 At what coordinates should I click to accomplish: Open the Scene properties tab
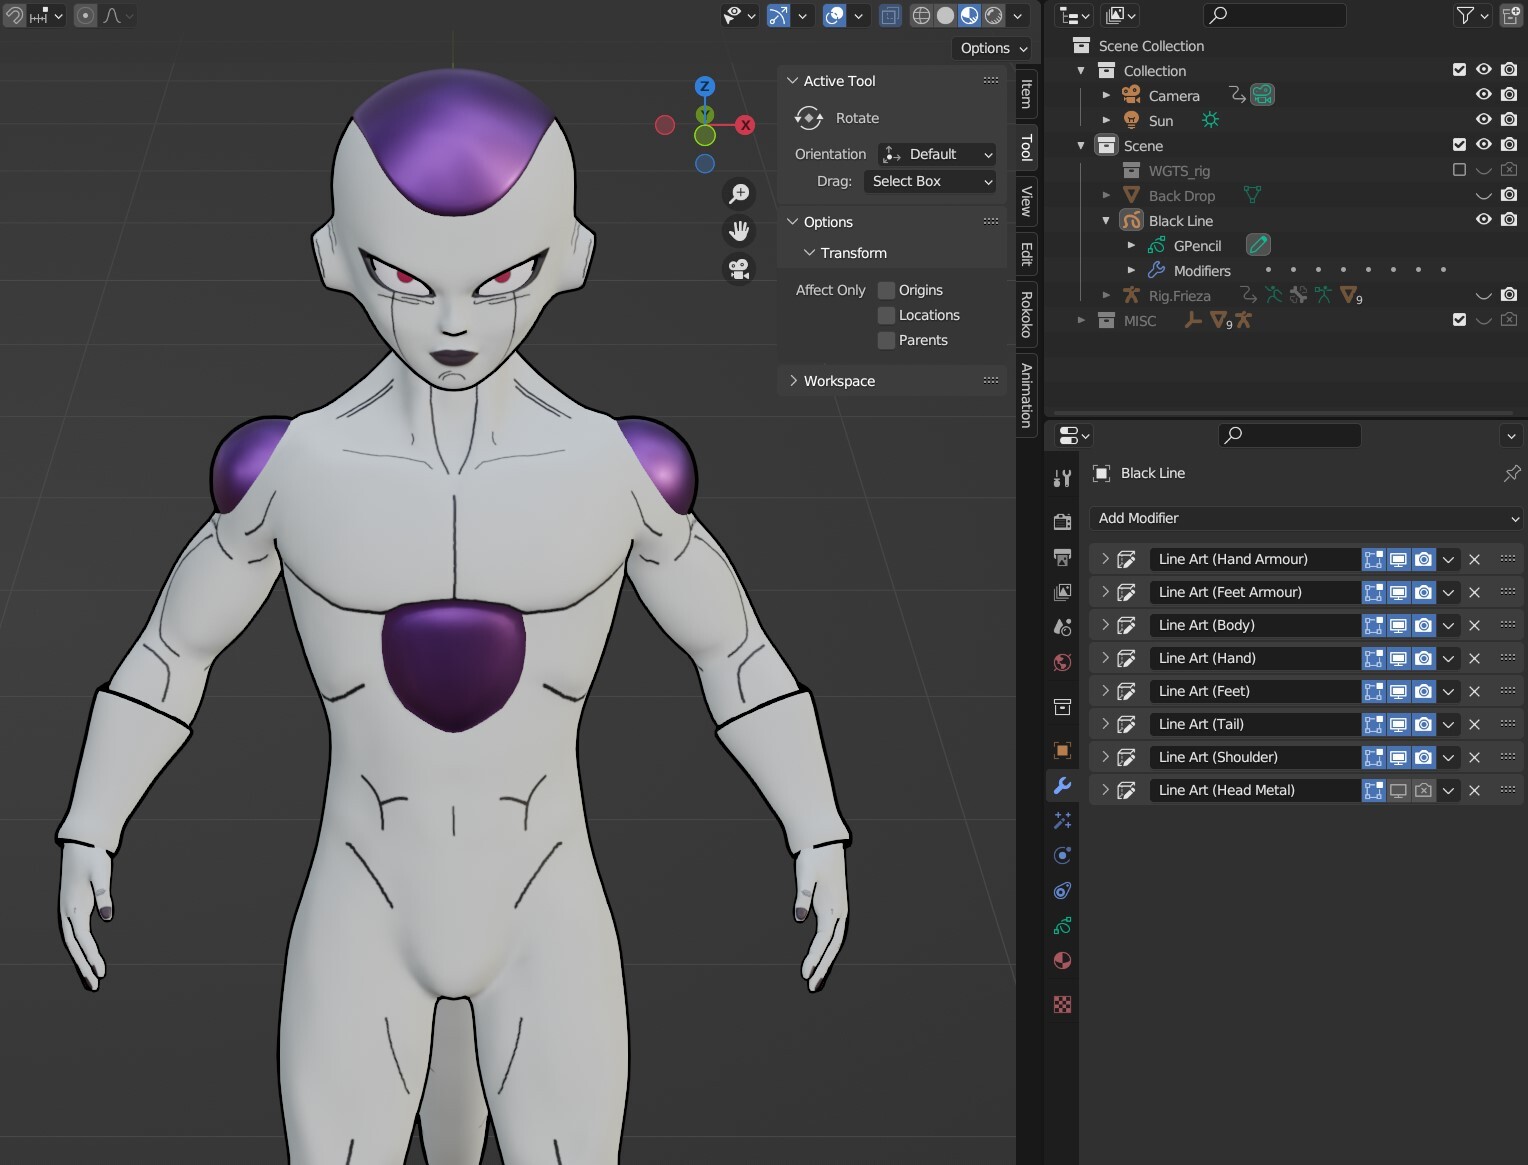1062,627
